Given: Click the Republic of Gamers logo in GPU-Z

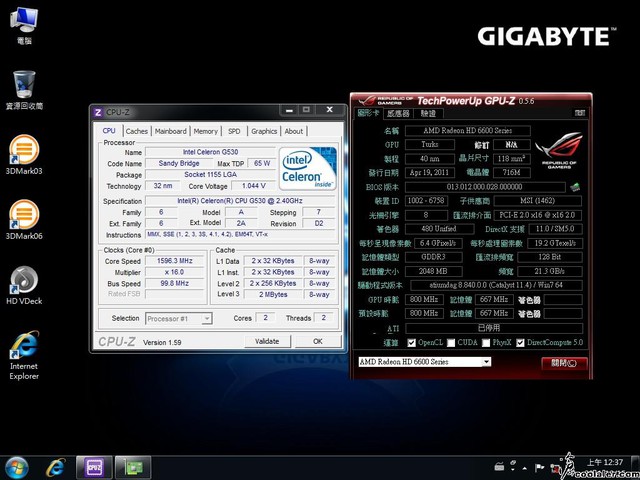Looking at the screenshot, I should click(x=559, y=149).
